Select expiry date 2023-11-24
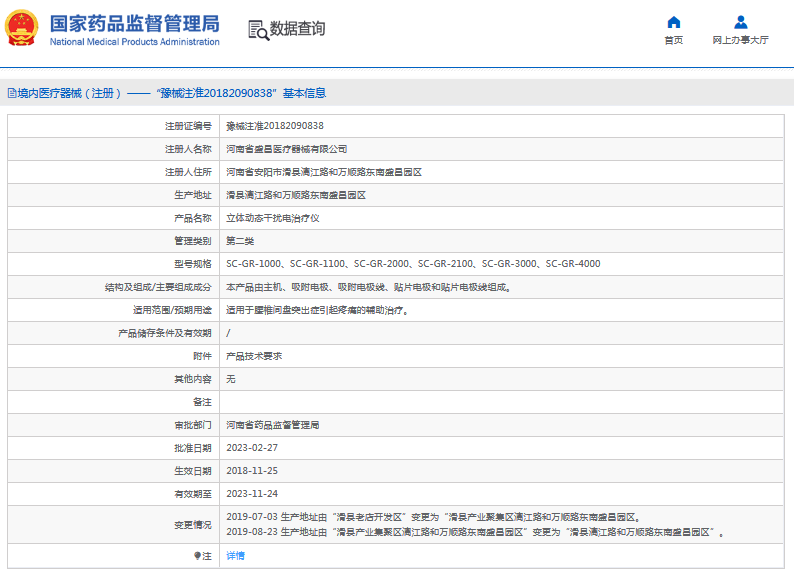Image resolution: width=794 pixels, height=573 pixels. 252,494
